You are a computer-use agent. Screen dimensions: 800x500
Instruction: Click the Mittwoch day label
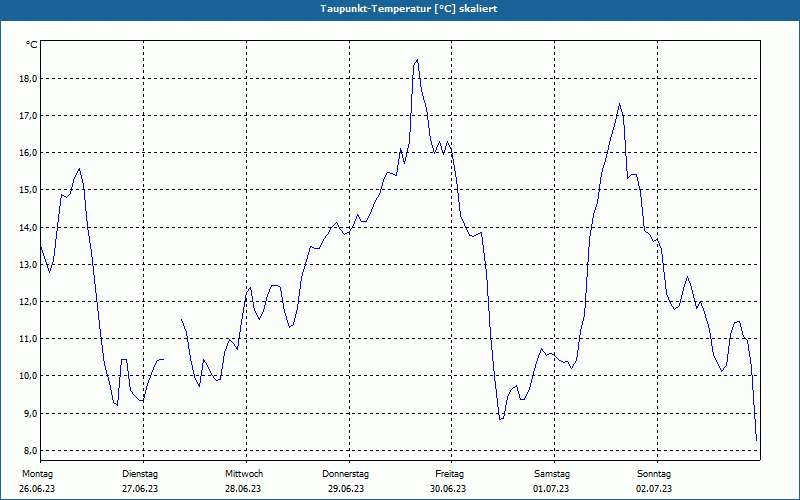click(244, 474)
